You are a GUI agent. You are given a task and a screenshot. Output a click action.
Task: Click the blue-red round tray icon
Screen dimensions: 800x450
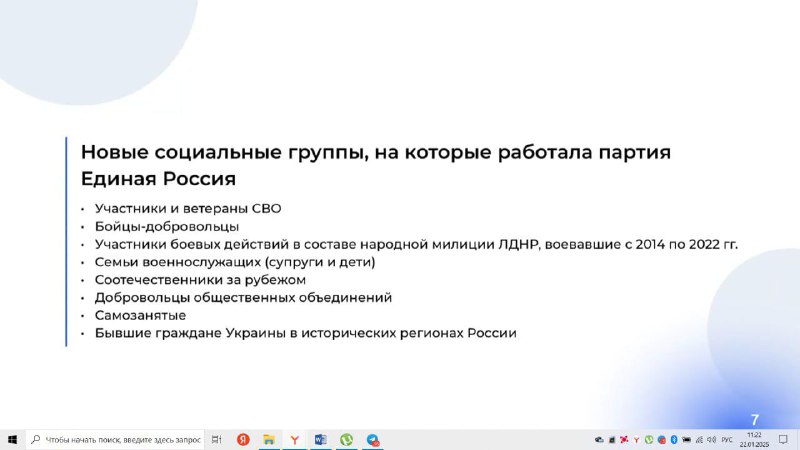coord(661,440)
